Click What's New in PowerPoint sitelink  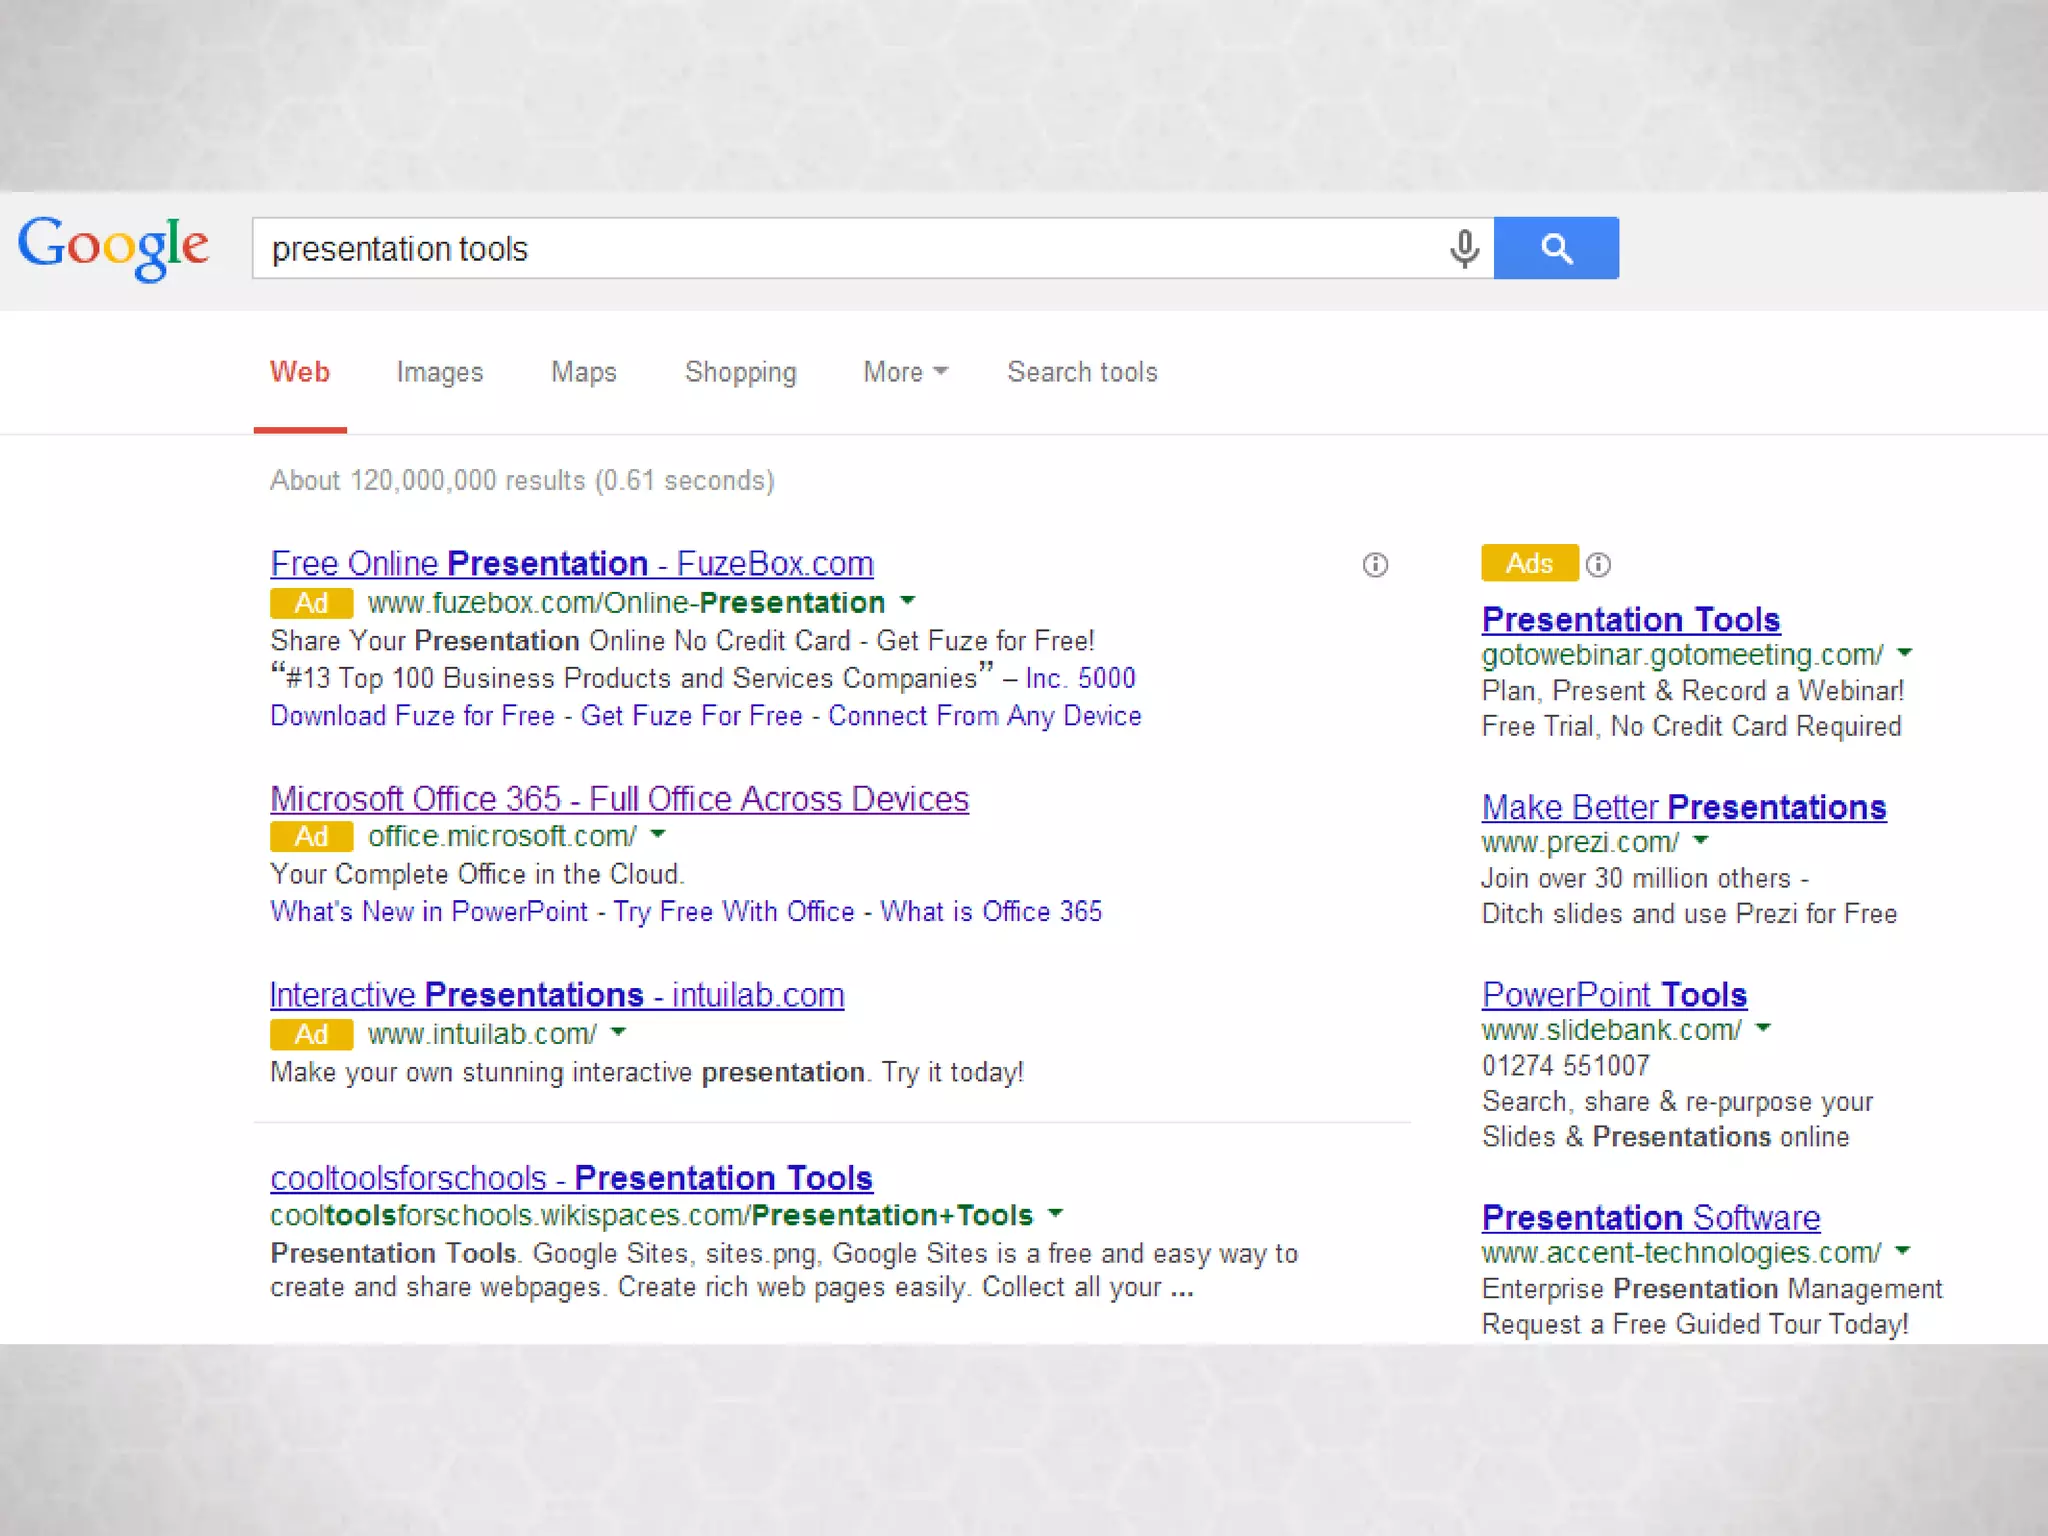tap(429, 912)
